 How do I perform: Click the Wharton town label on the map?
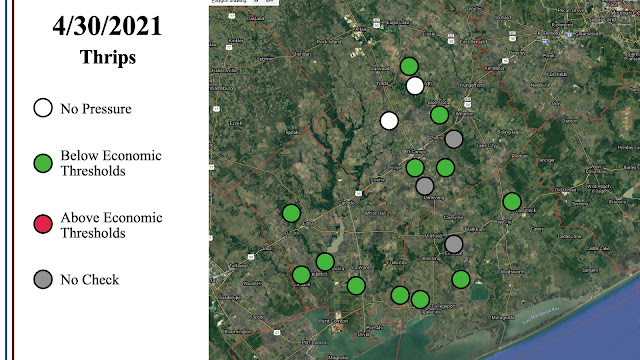(x=464, y=114)
